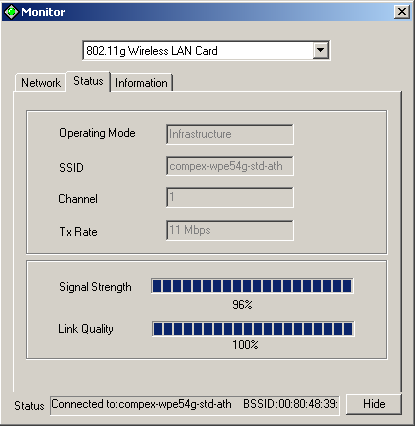Open the Information tab

point(141,83)
